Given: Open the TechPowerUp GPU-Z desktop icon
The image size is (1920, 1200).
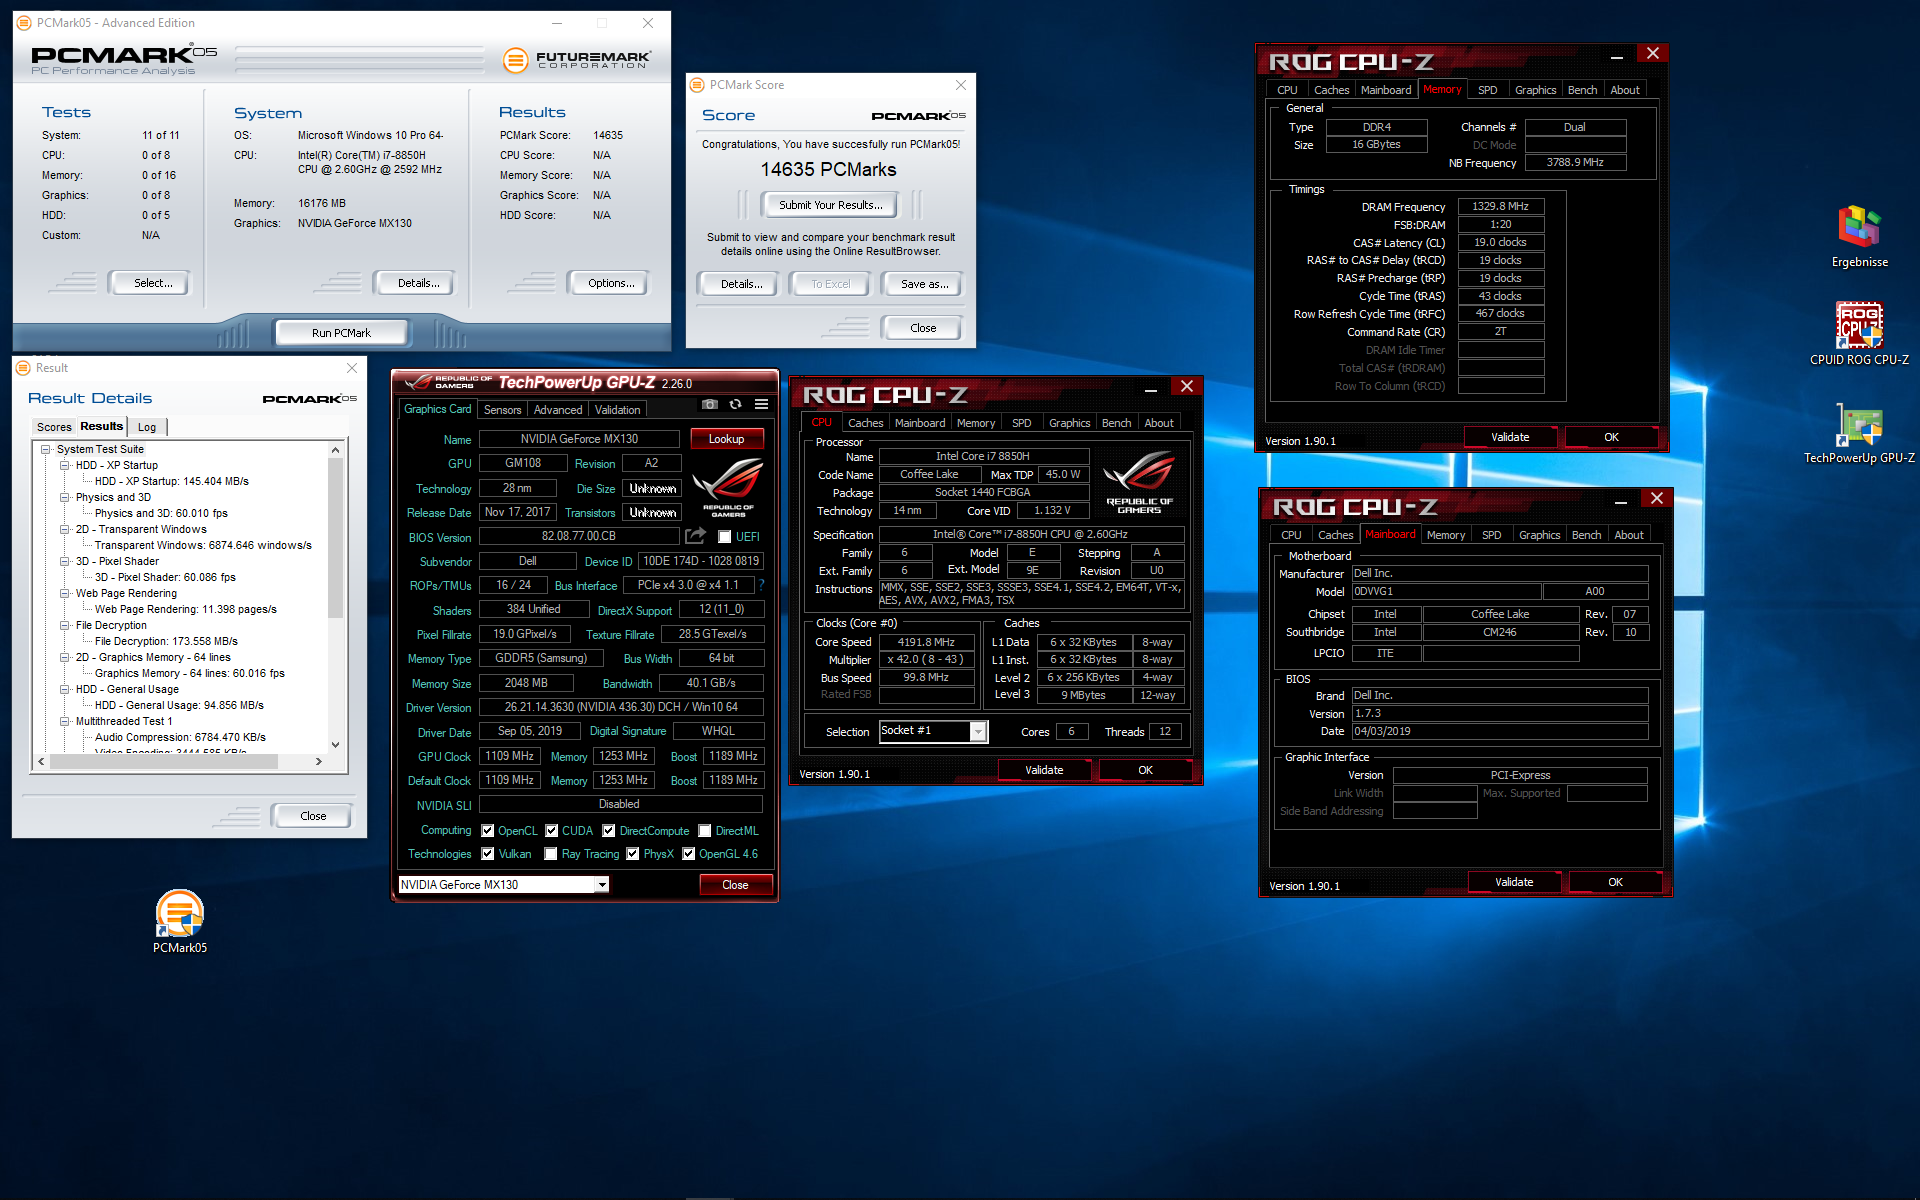Looking at the screenshot, I should pyautogui.click(x=1859, y=432).
